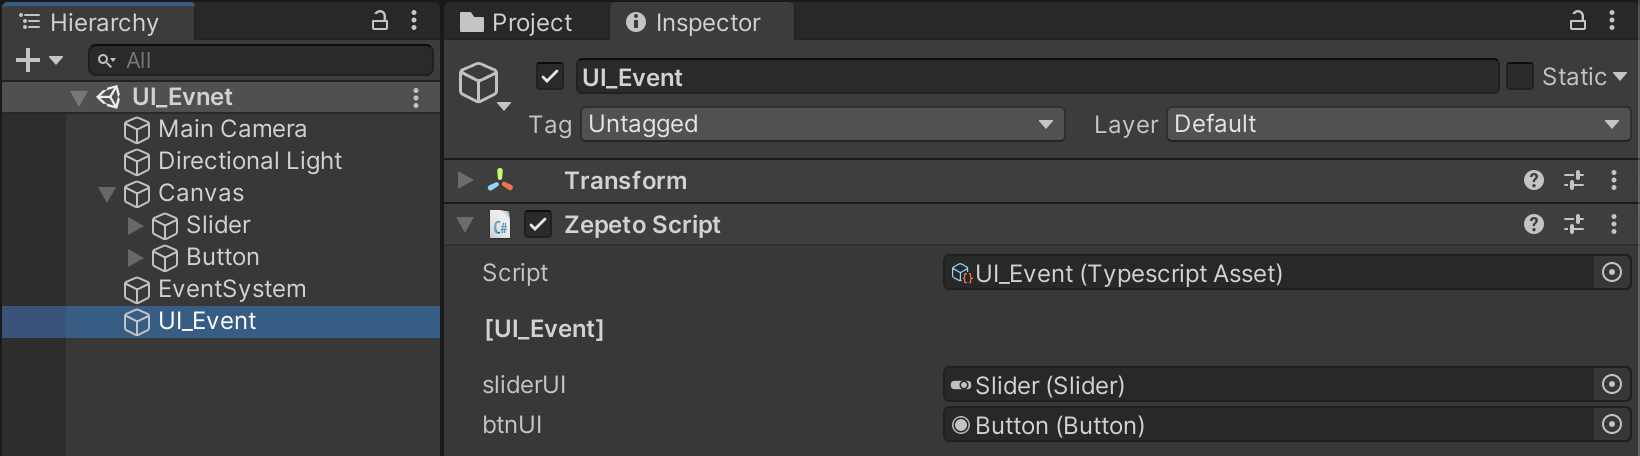This screenshot has height=456, width=1640.
Task: Disable the Zepeto Script component checkbox
Action: pos(538,224)
